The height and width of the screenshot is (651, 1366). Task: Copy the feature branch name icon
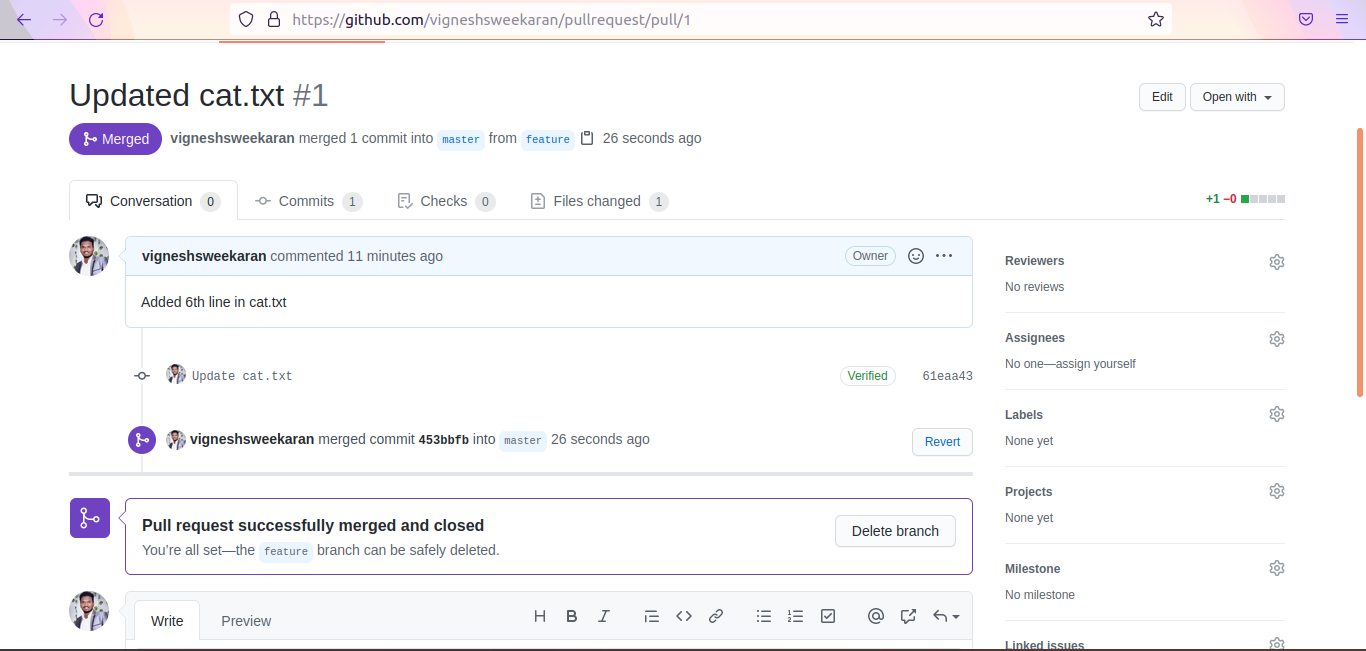coord(587,139)
